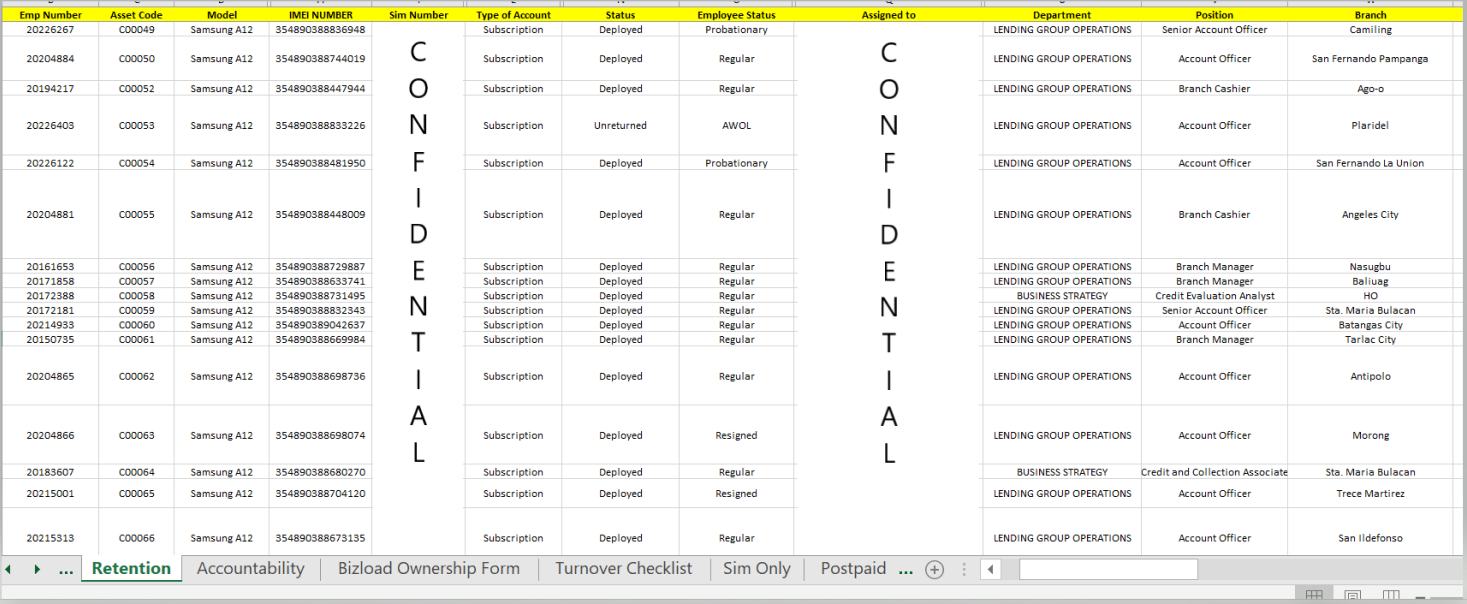
Task: Select the 'Batangas City' branch cell
Action: click(x=1370, y=325)
